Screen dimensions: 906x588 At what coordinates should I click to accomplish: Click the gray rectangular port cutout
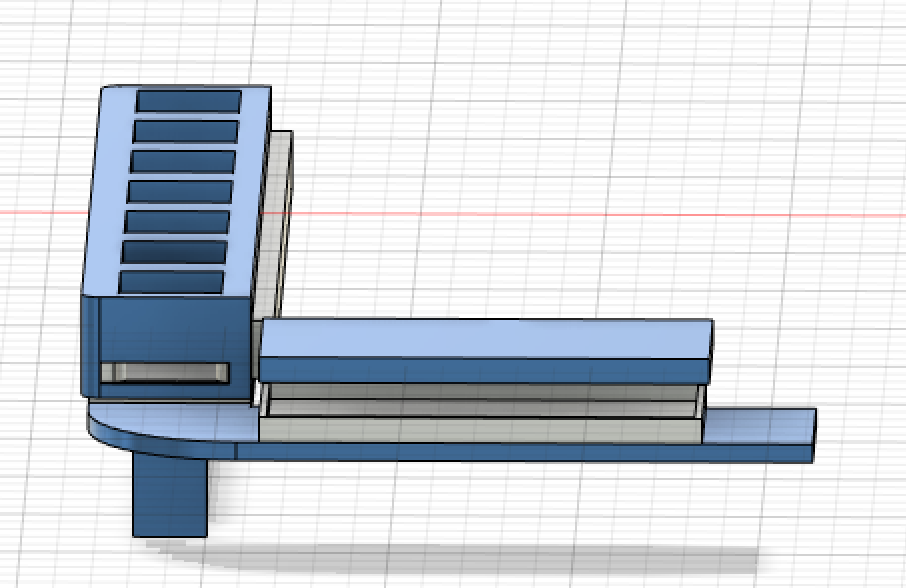(x=165, y=373)
